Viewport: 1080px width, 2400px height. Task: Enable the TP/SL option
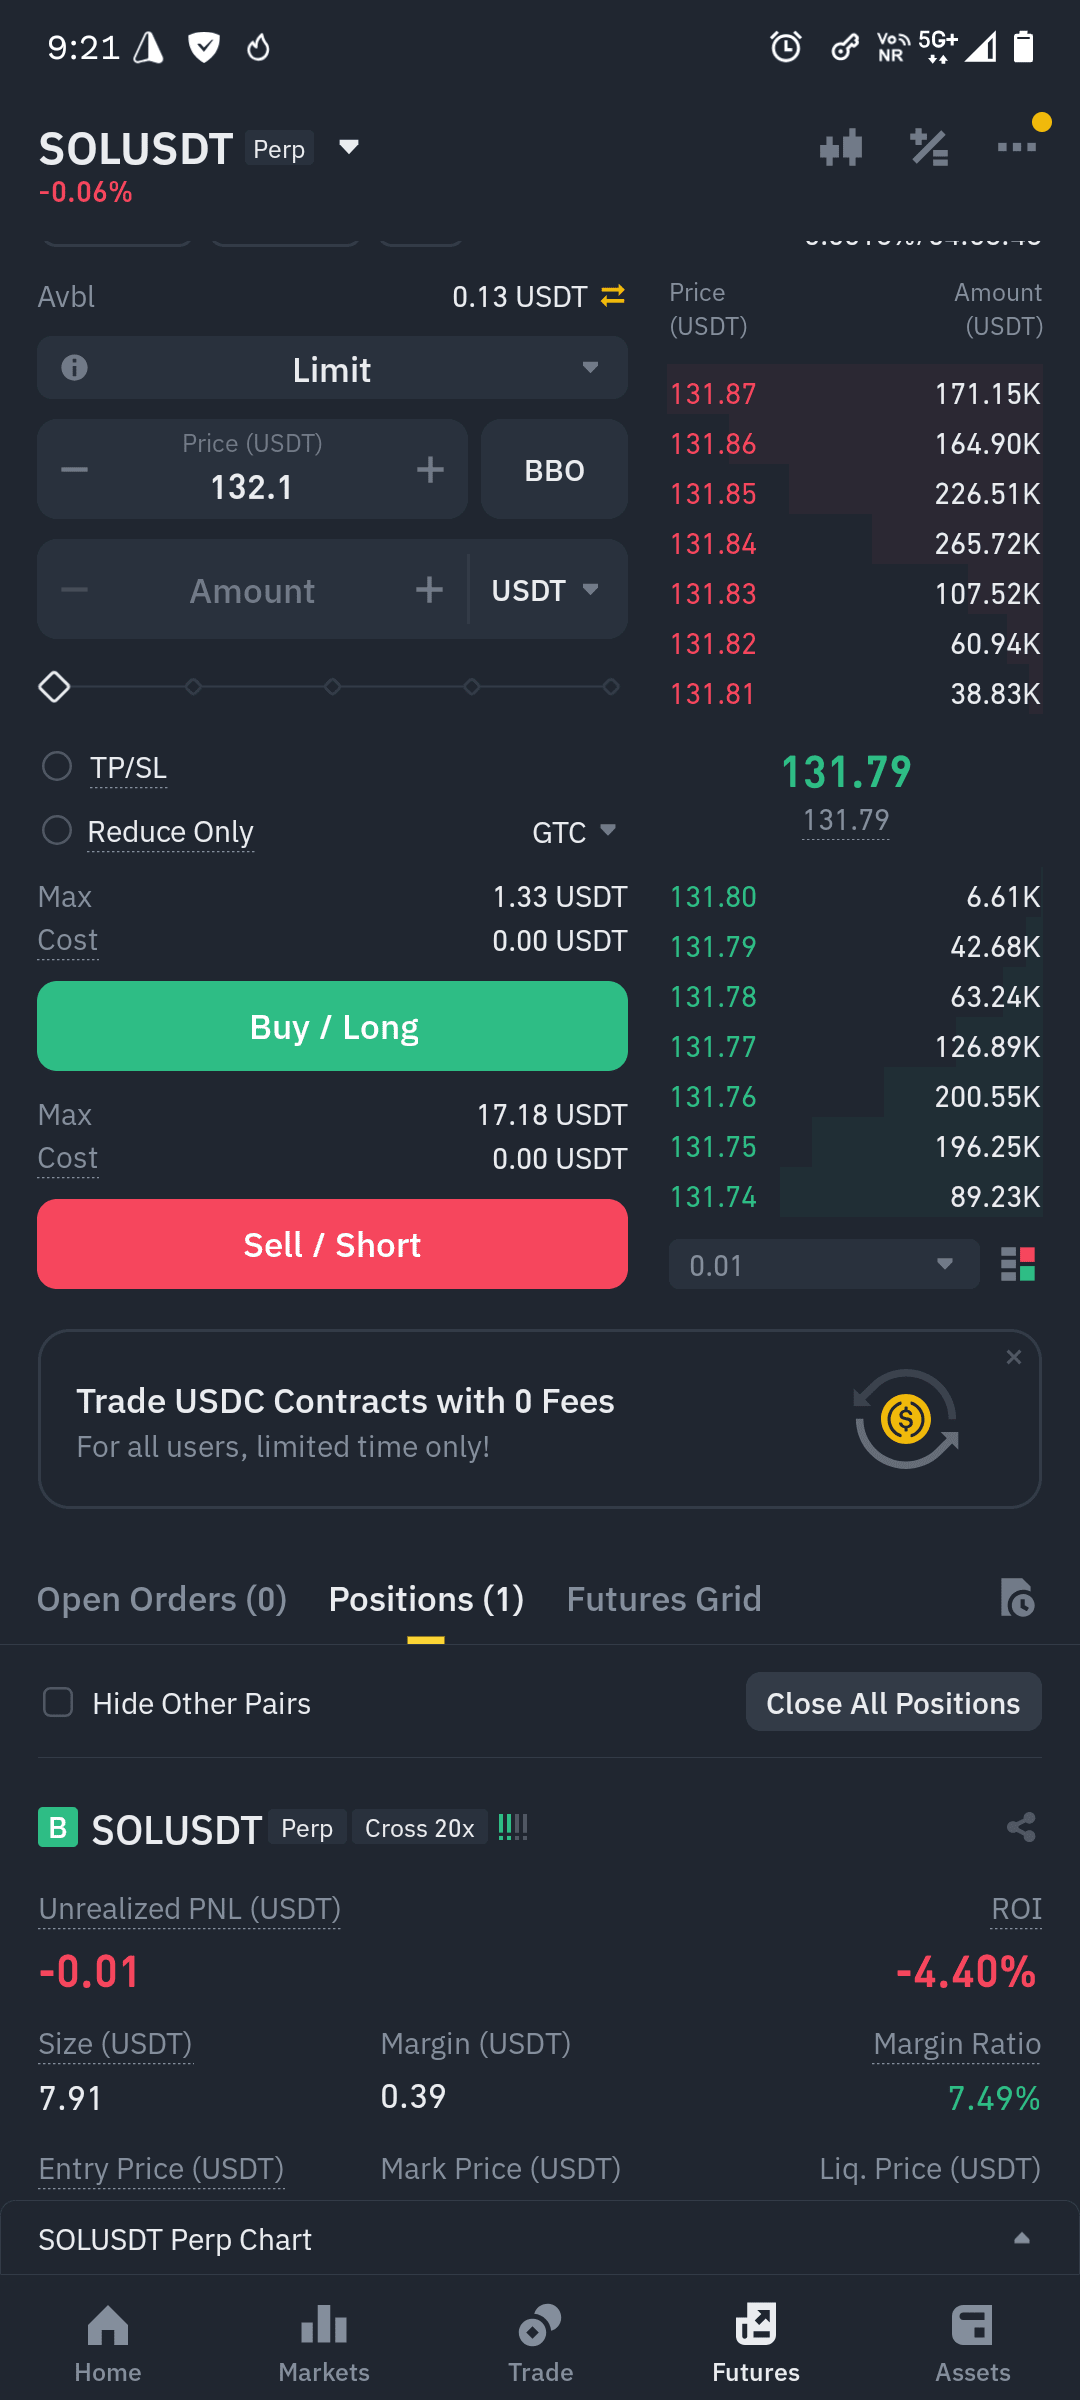coord(57,767)
